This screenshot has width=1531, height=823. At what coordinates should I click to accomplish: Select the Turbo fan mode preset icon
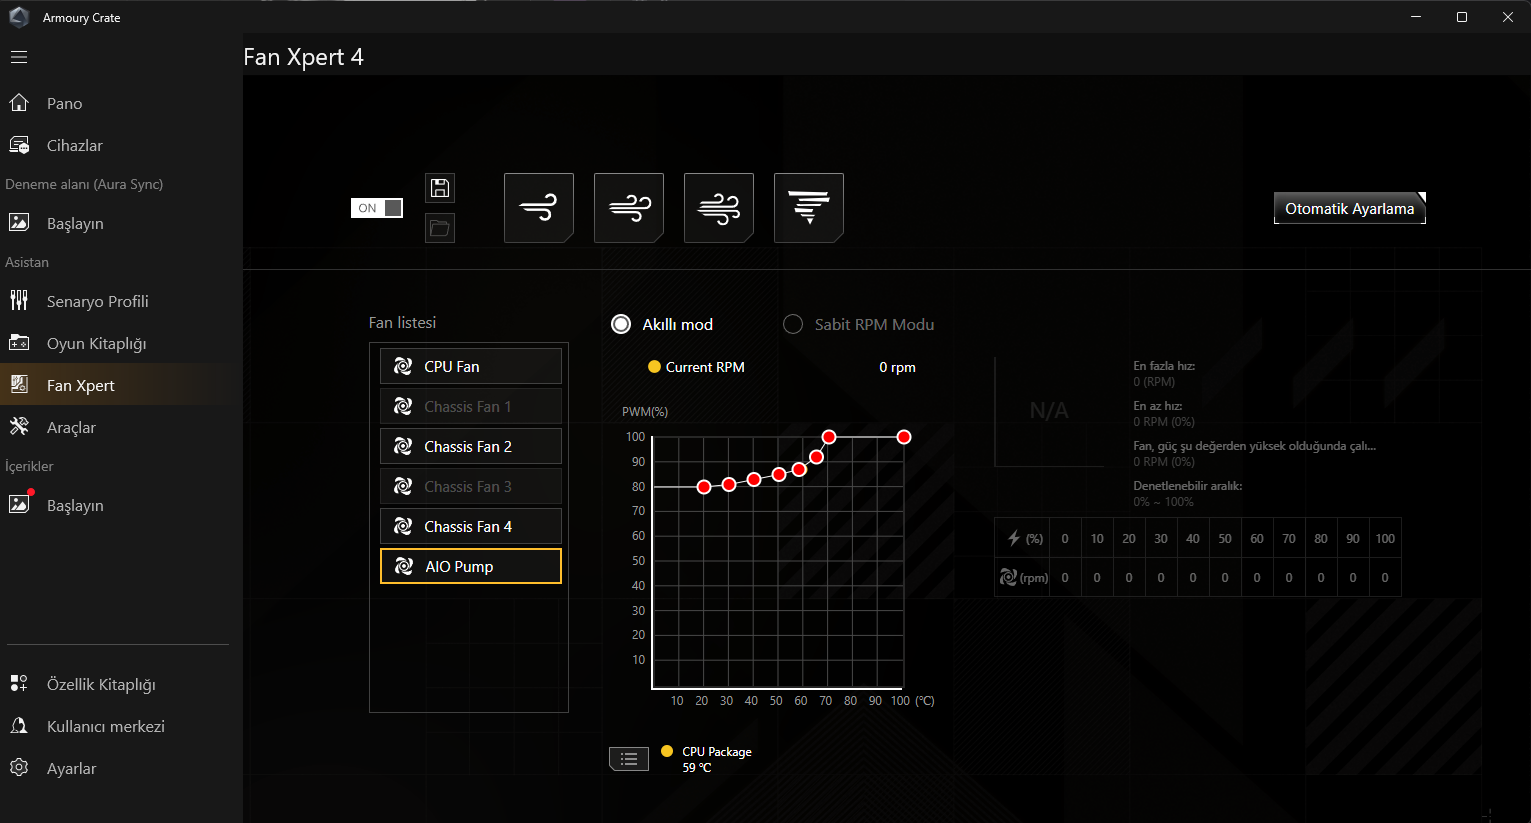point(719,208)
